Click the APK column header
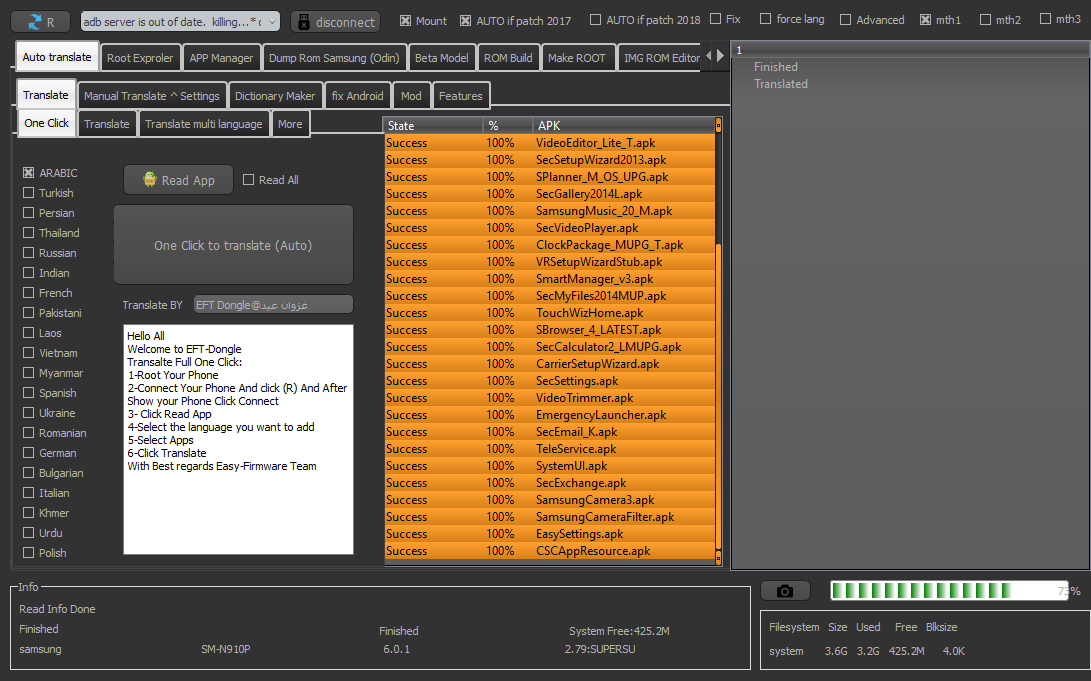 click(x=623, y=125)
